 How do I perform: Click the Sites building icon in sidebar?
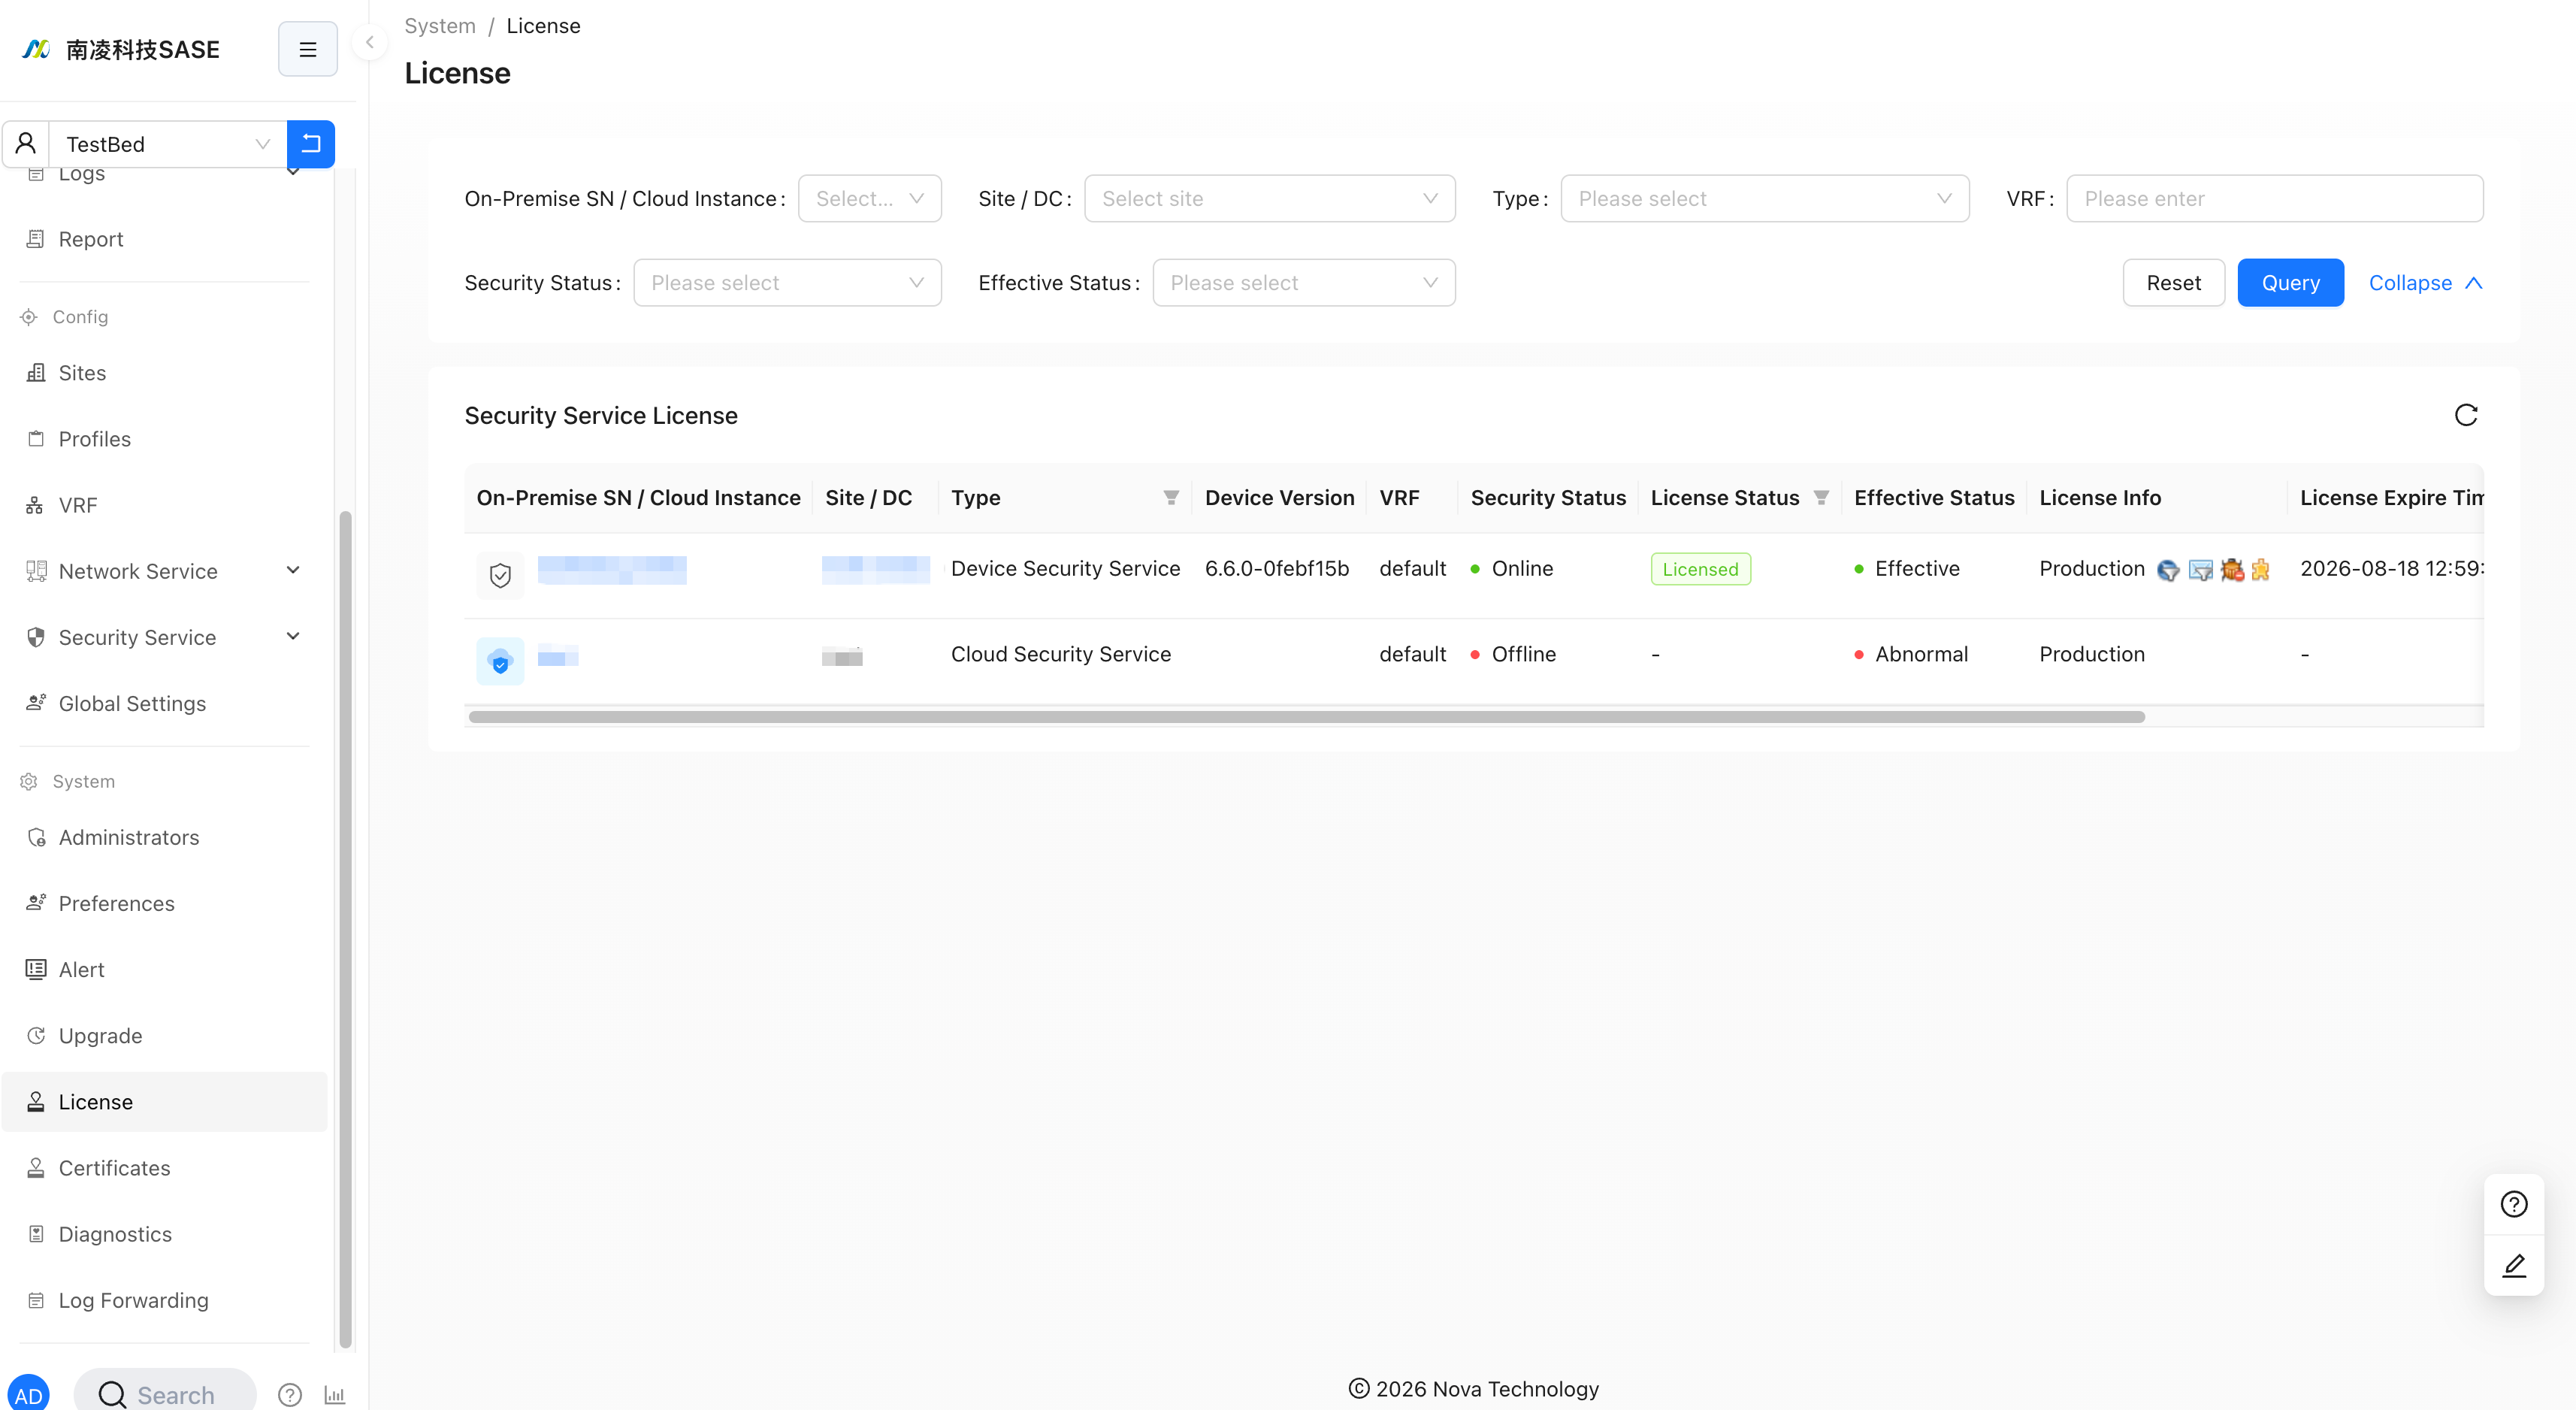tap(36, 373)
